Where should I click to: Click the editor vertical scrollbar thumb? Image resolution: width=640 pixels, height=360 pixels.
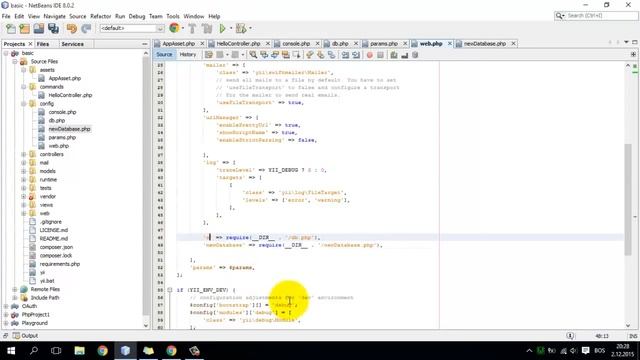[x=628, y=200]
